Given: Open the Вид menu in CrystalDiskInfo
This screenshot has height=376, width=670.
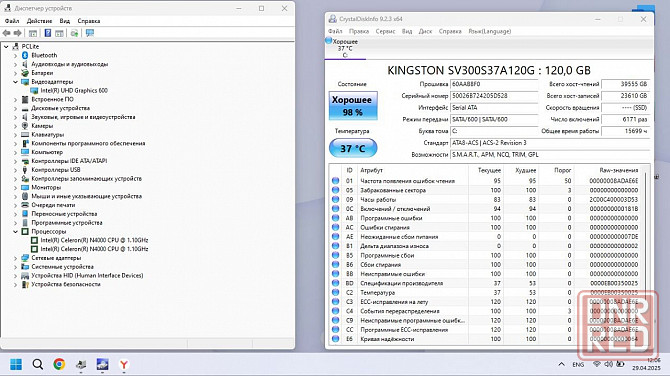Looking at the screenshot, I should 407,31.
